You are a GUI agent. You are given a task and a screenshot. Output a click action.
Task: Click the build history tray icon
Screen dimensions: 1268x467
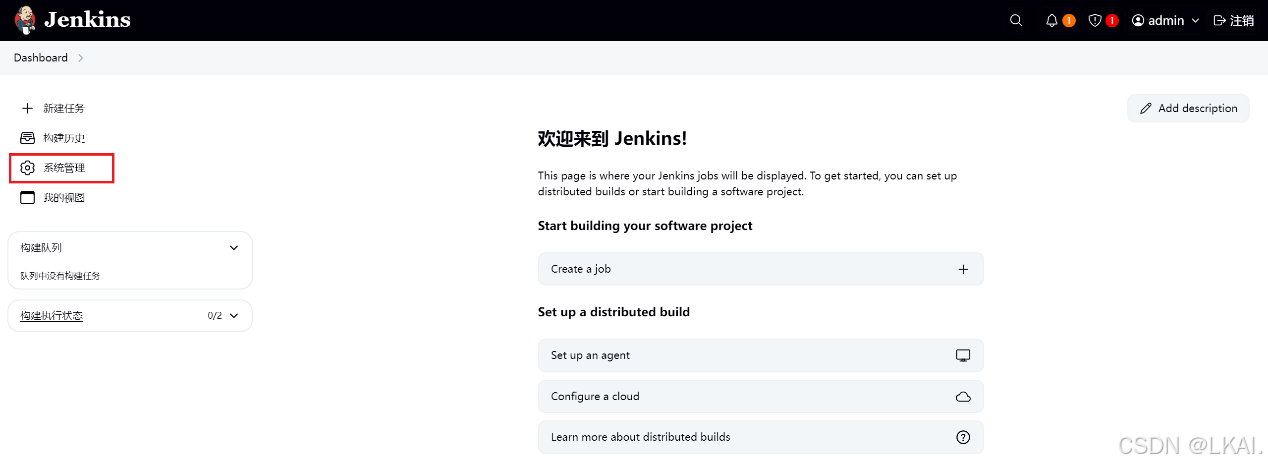click(28, 138)
